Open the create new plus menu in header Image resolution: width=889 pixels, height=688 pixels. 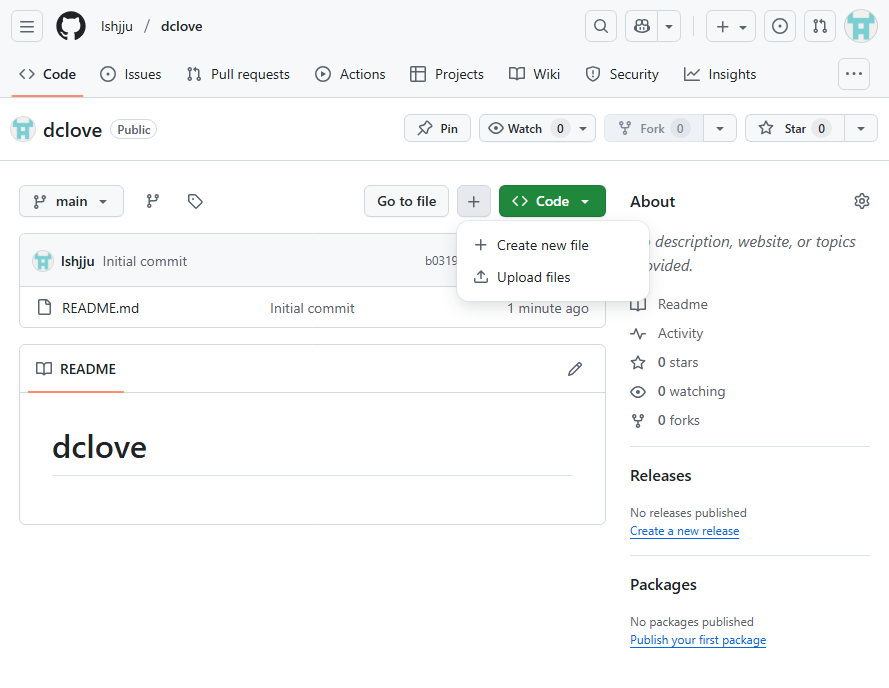point(730,26)
